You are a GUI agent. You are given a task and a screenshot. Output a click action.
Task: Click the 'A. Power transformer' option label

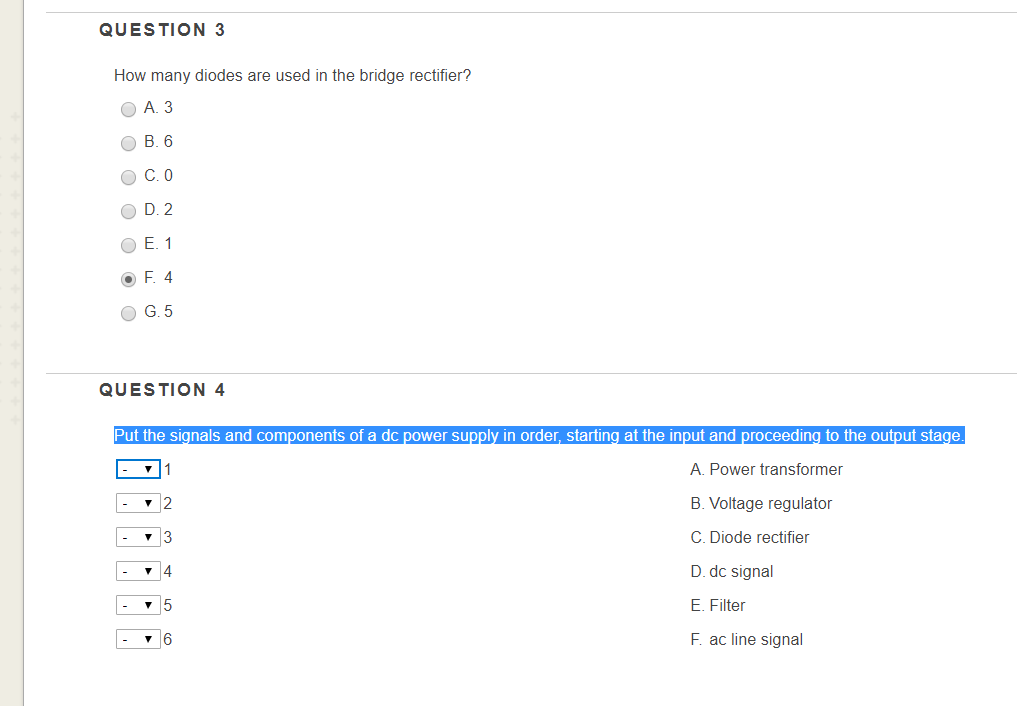(766, 469)
